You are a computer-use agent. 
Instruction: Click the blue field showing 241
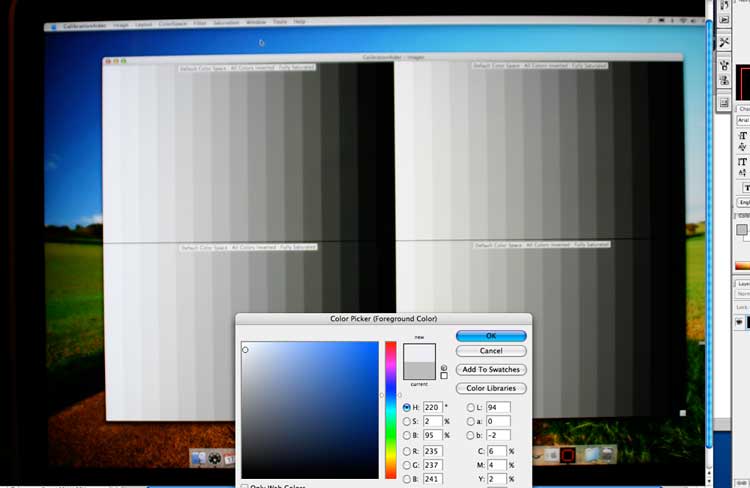point(432,479)
